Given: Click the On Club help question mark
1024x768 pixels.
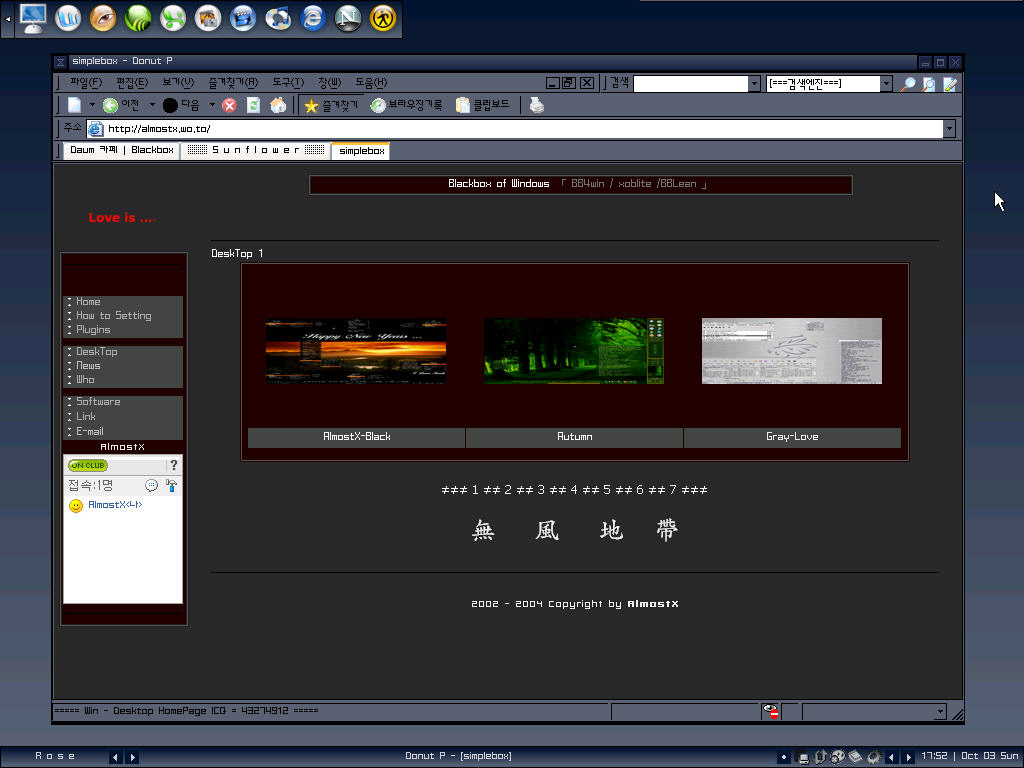Looking at the screenshot, I should click(x=173, y=465).
